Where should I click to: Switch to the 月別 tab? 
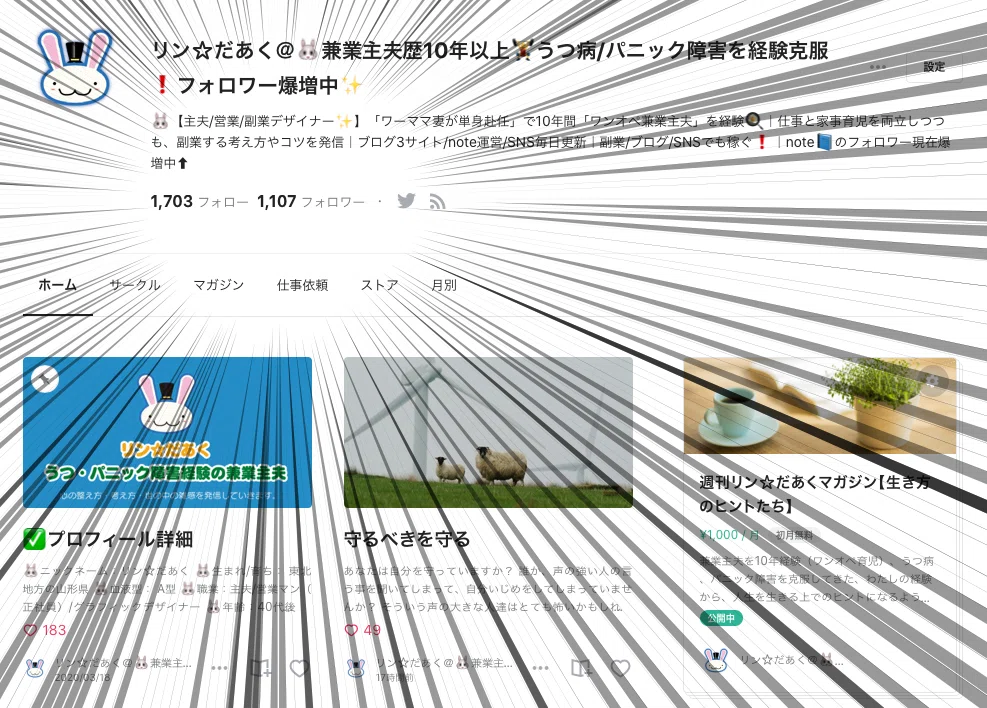pos(444,285)
